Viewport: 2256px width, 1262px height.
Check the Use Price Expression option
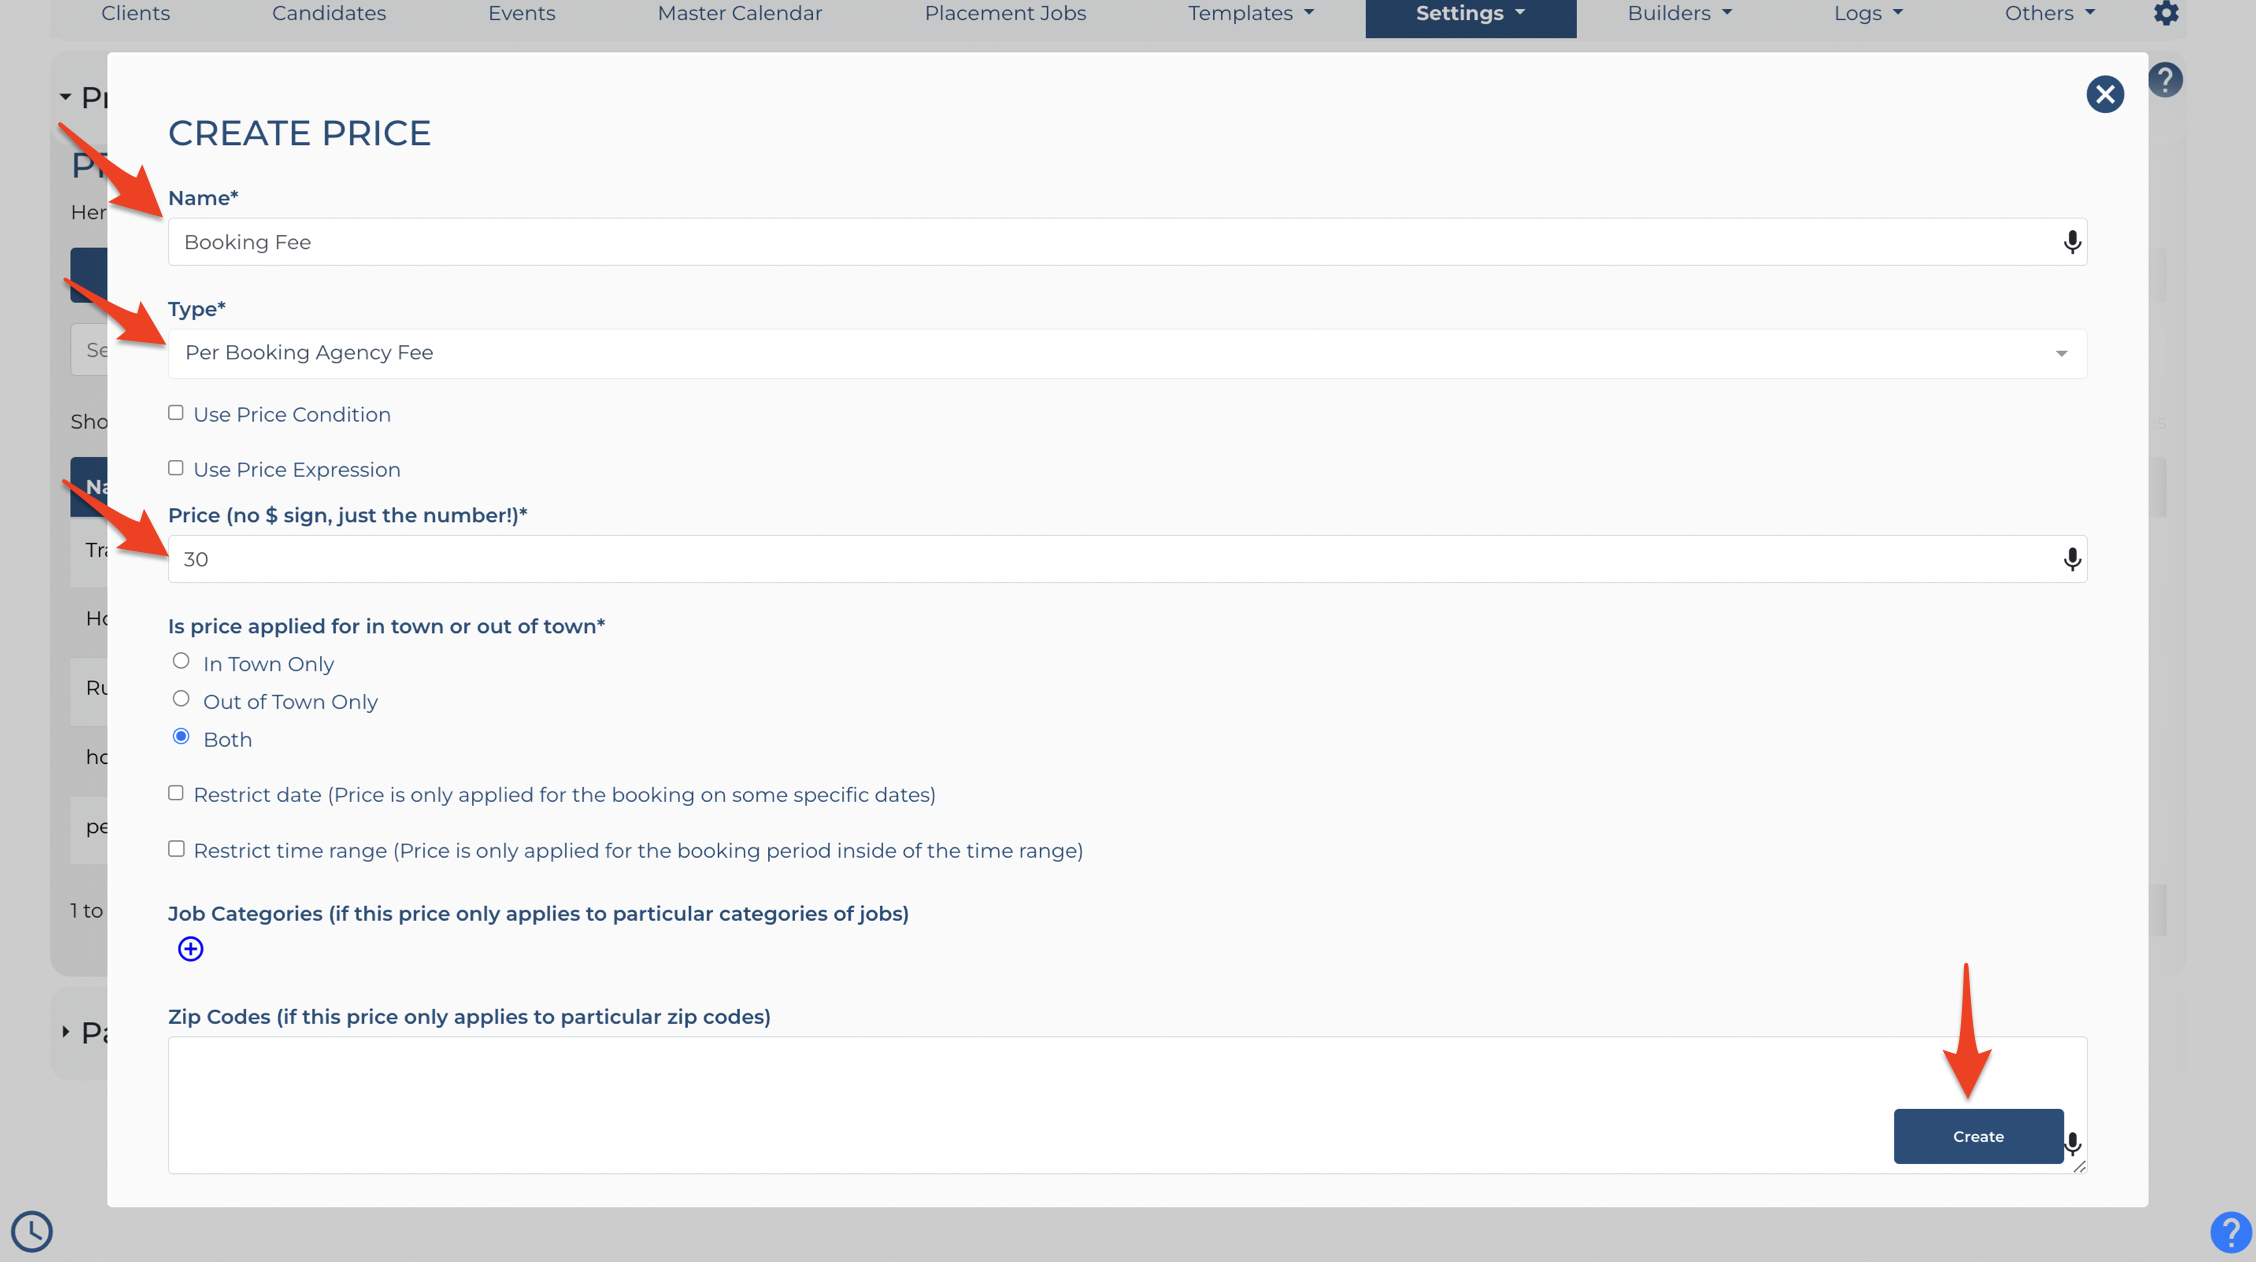[x=176, y=468]
